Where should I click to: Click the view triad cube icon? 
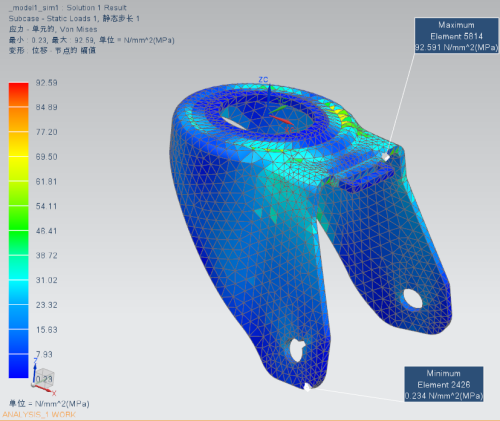click(44, 377)
